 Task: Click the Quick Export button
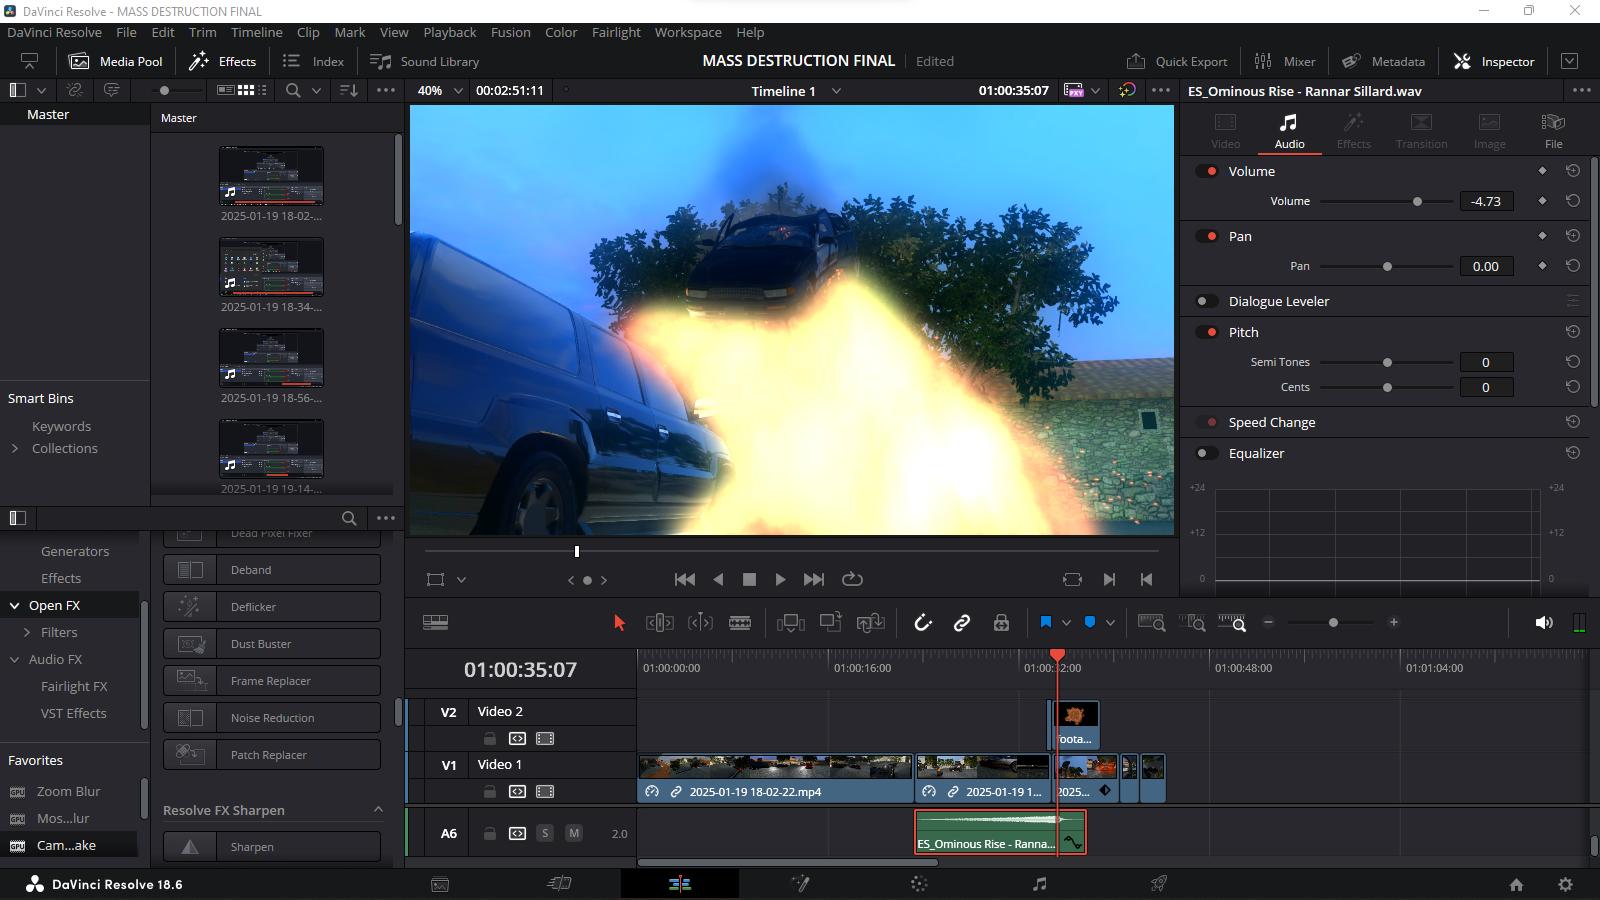click(1177, 62)
